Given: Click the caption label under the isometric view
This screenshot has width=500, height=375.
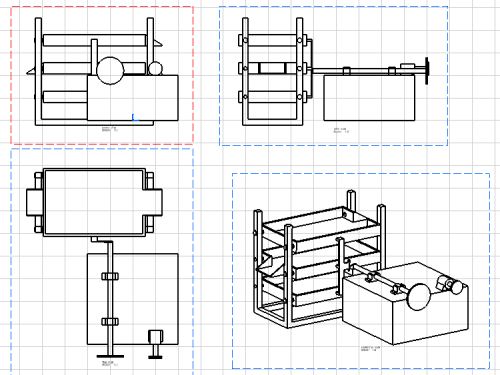Looking at the screenshot, I should pos(370,349).
